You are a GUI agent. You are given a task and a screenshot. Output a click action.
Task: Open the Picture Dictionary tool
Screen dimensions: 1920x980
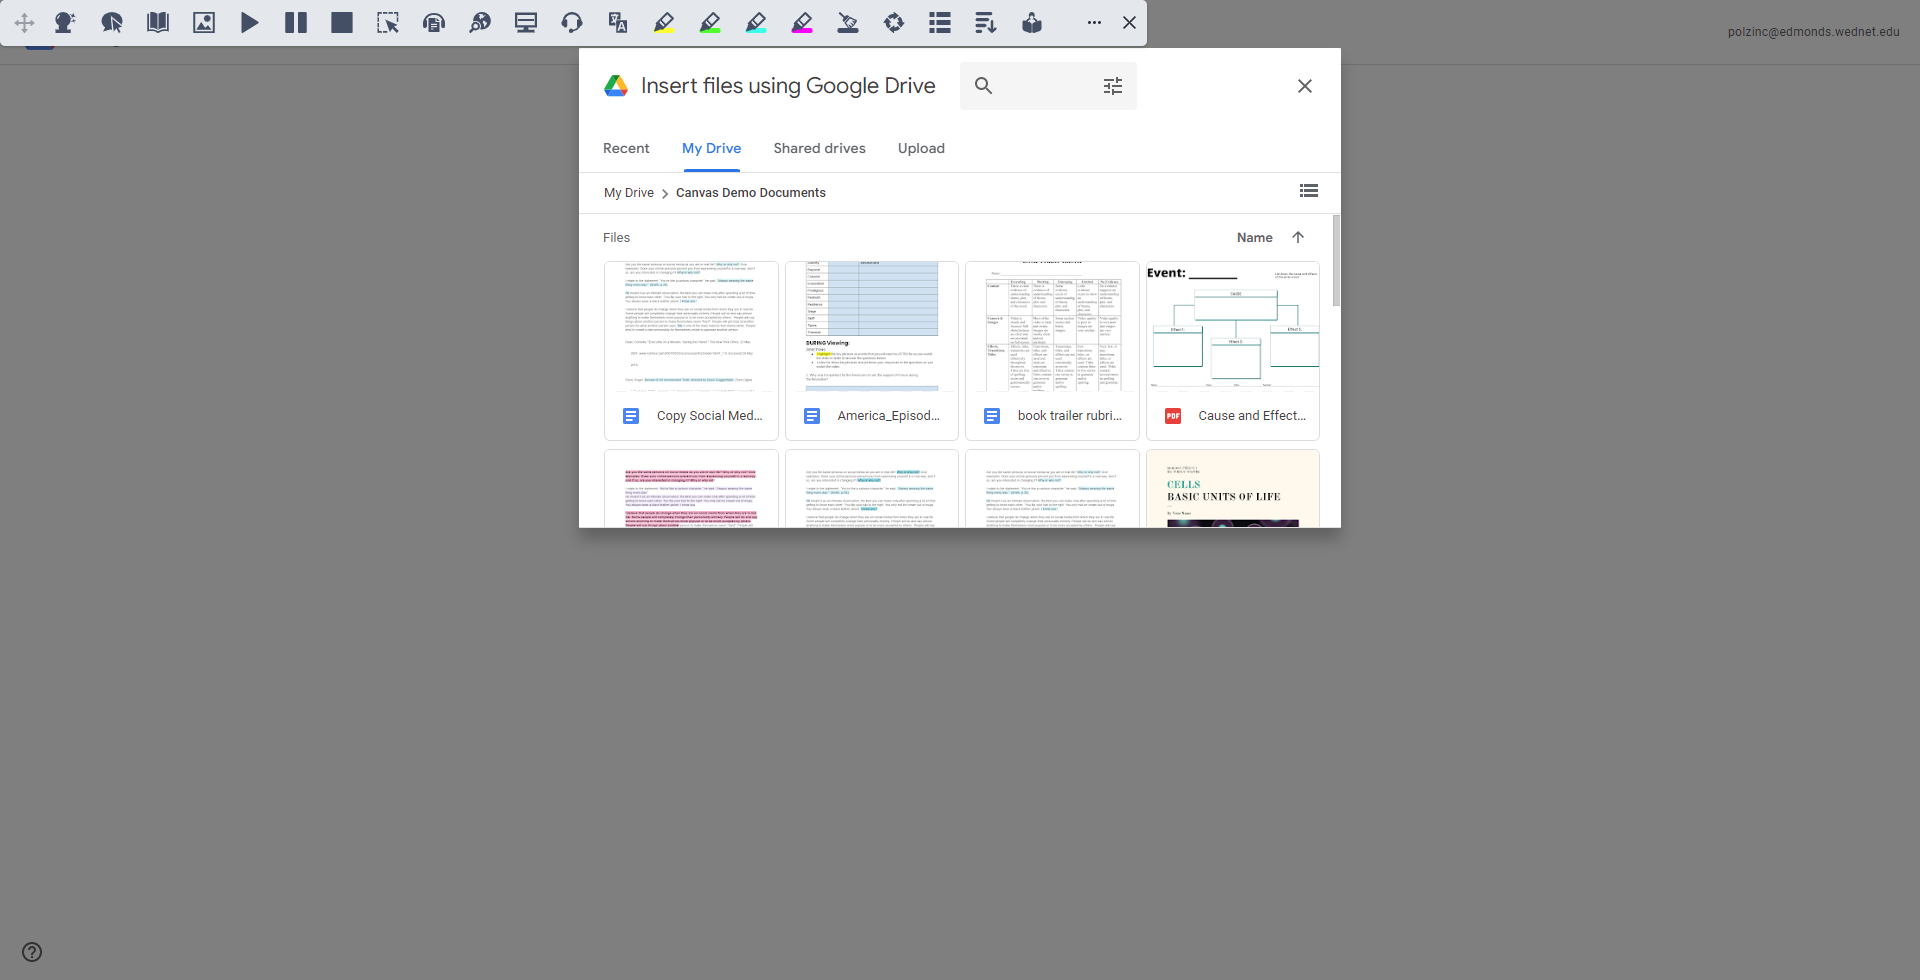(x=204, y=22)
